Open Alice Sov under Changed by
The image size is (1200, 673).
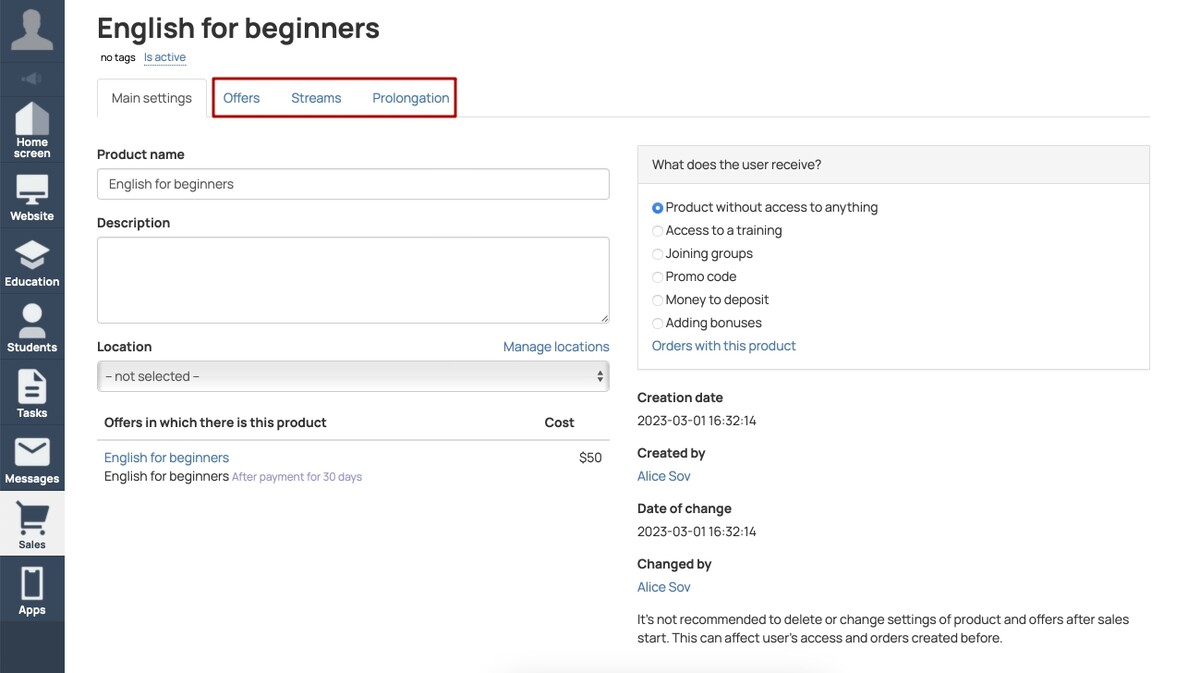click(664, 587)
